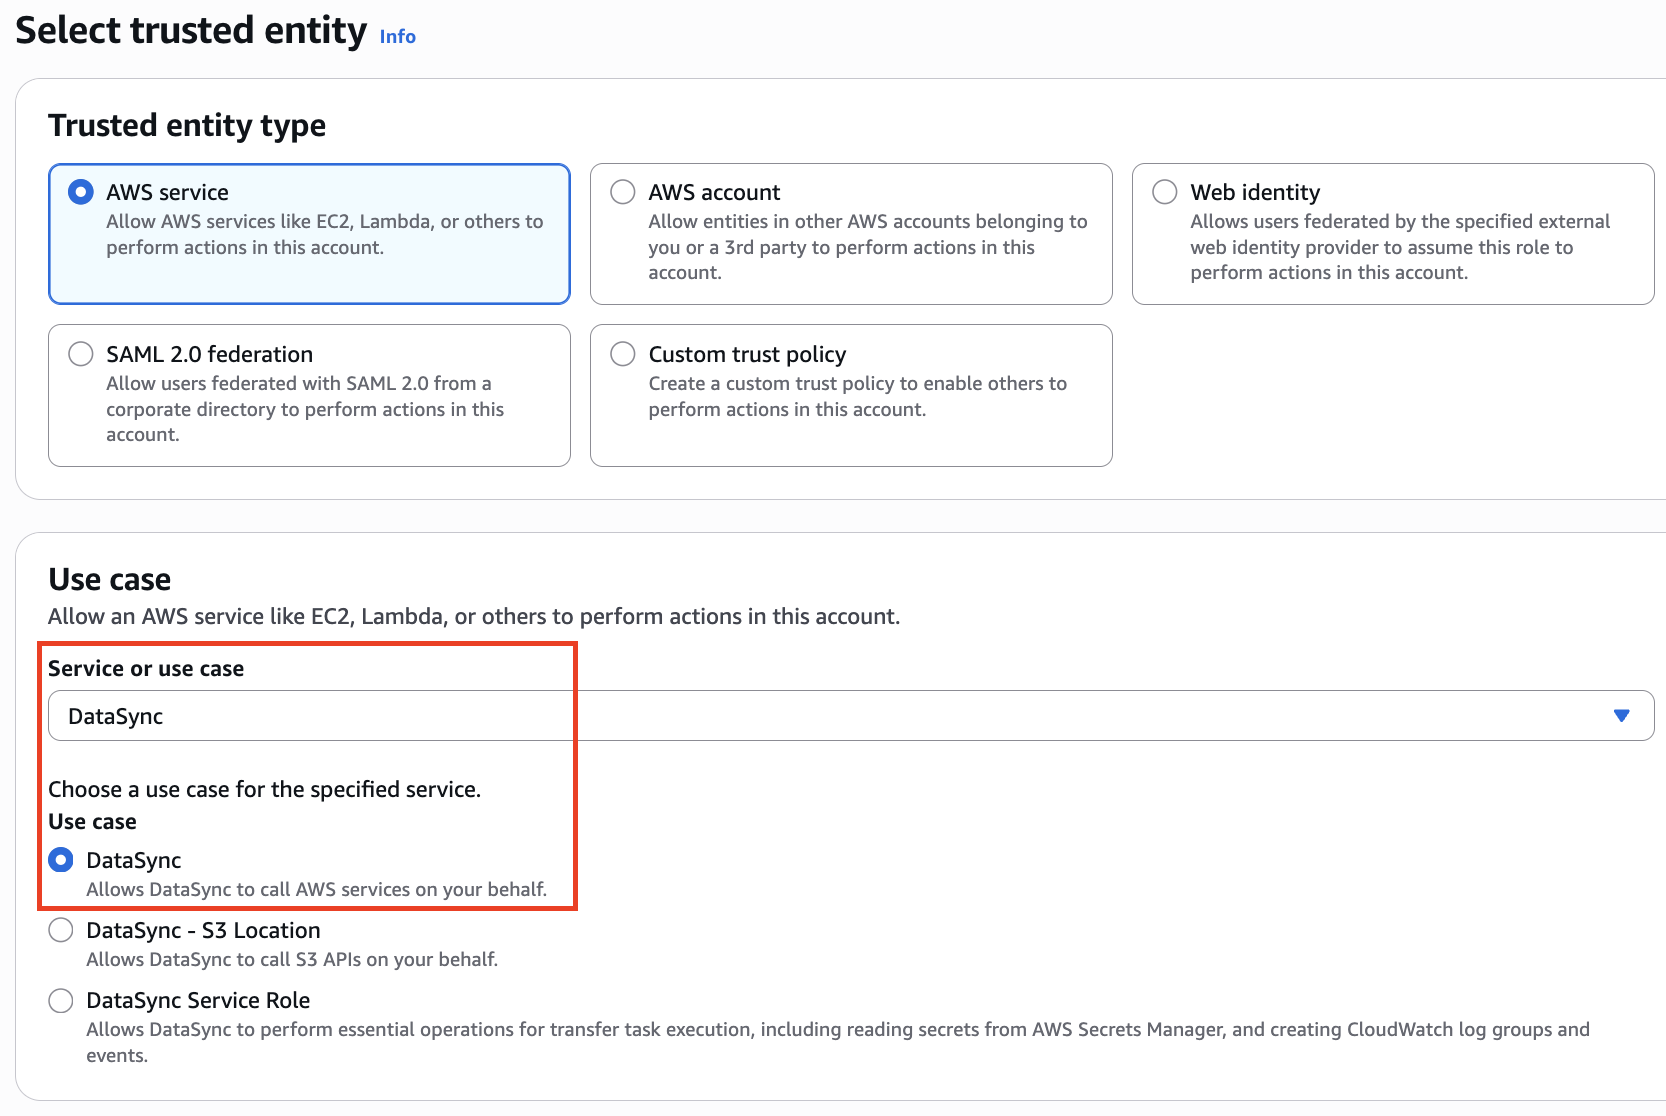The image size is (1666, 1116).
Task: Click the 'Choose a use case for the specified service.' text
Action: 265,789
